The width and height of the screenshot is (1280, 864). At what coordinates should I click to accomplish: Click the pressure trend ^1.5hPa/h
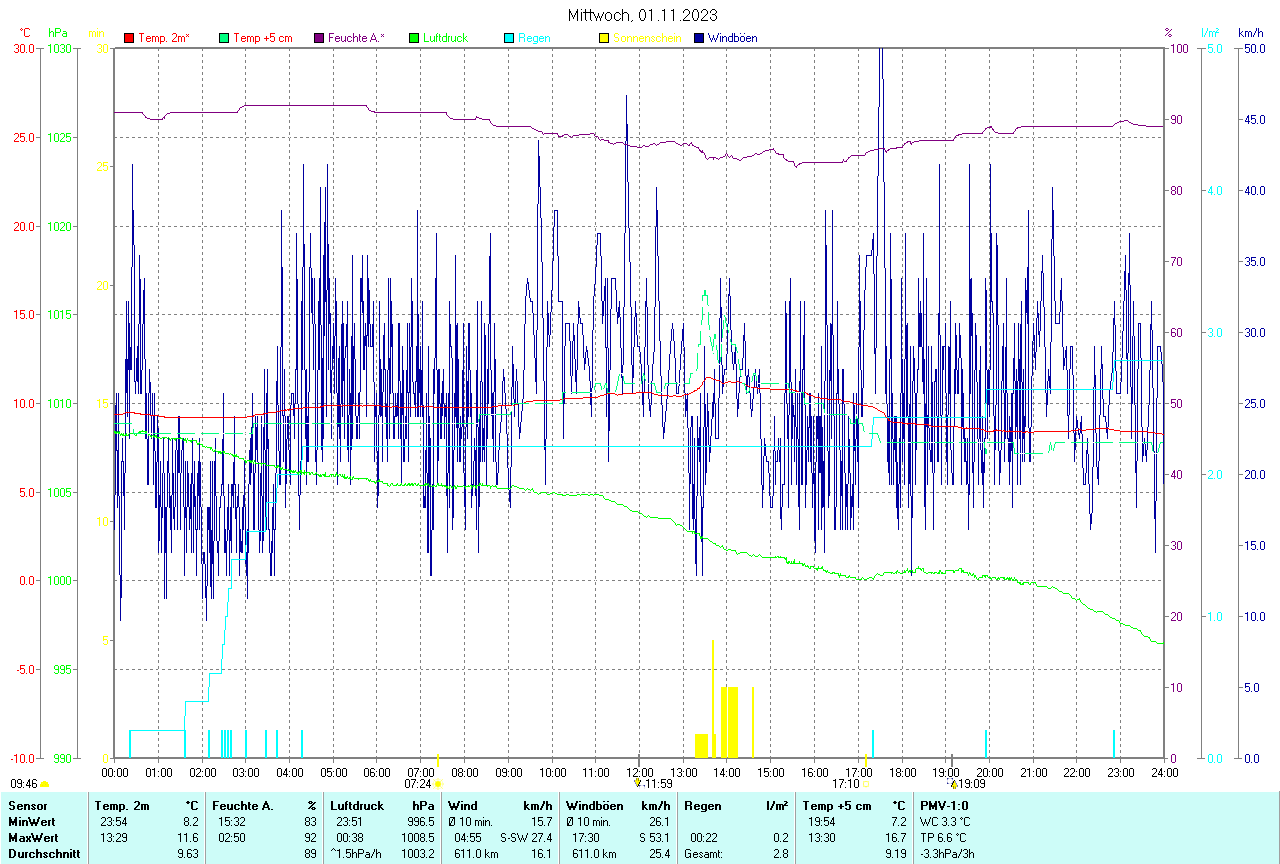tap(357, 854)
